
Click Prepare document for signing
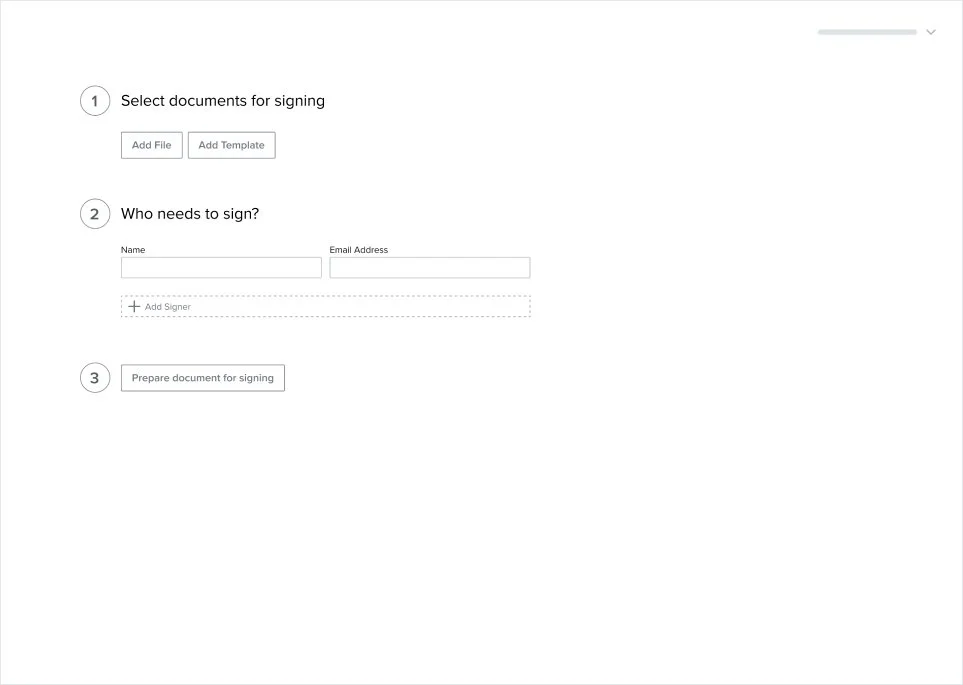point(203,378)
